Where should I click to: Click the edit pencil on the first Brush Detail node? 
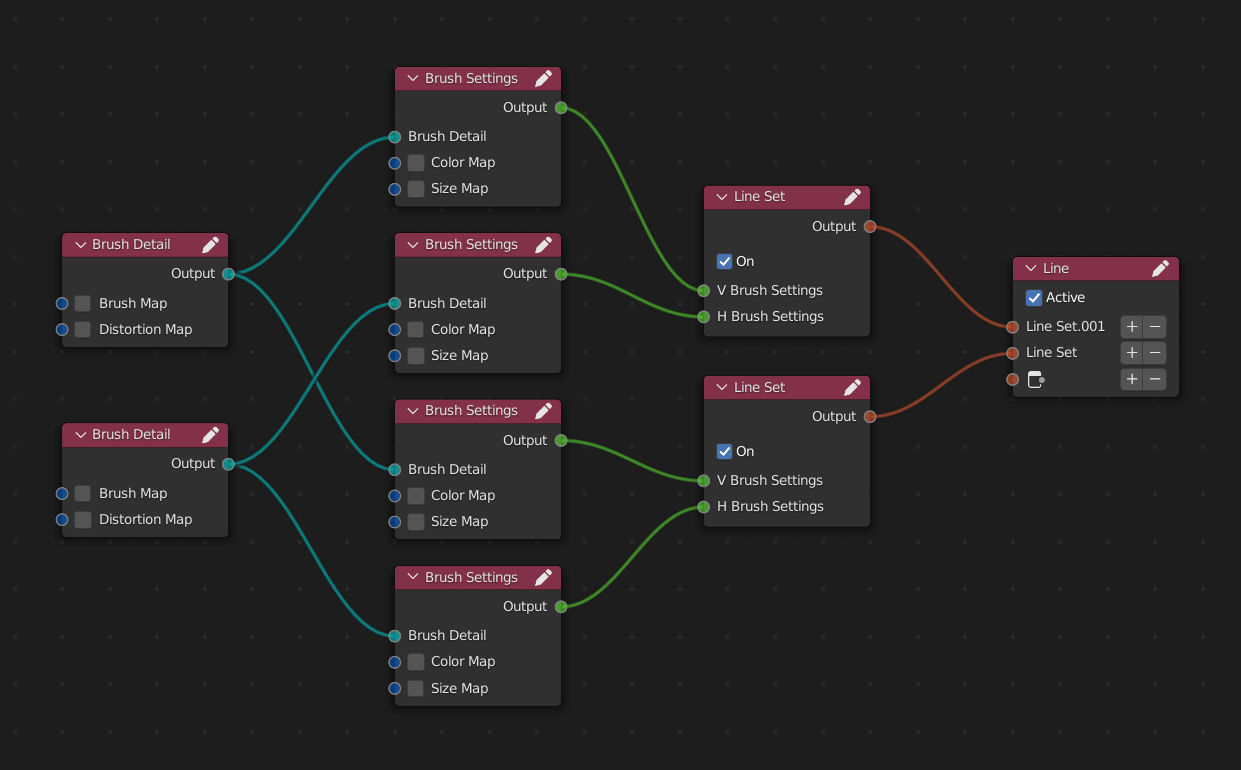[x=210, y=244]
